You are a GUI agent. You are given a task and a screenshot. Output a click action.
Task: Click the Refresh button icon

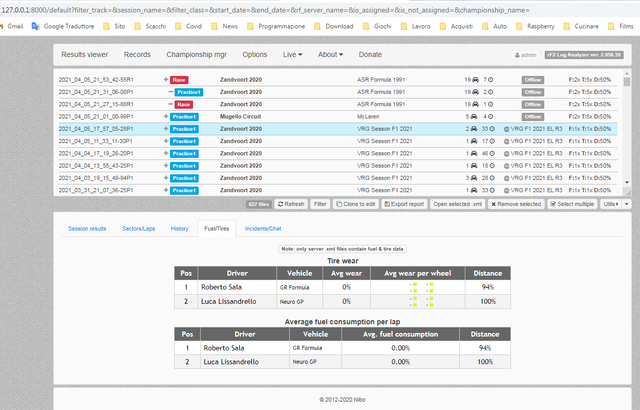[280, 204]
